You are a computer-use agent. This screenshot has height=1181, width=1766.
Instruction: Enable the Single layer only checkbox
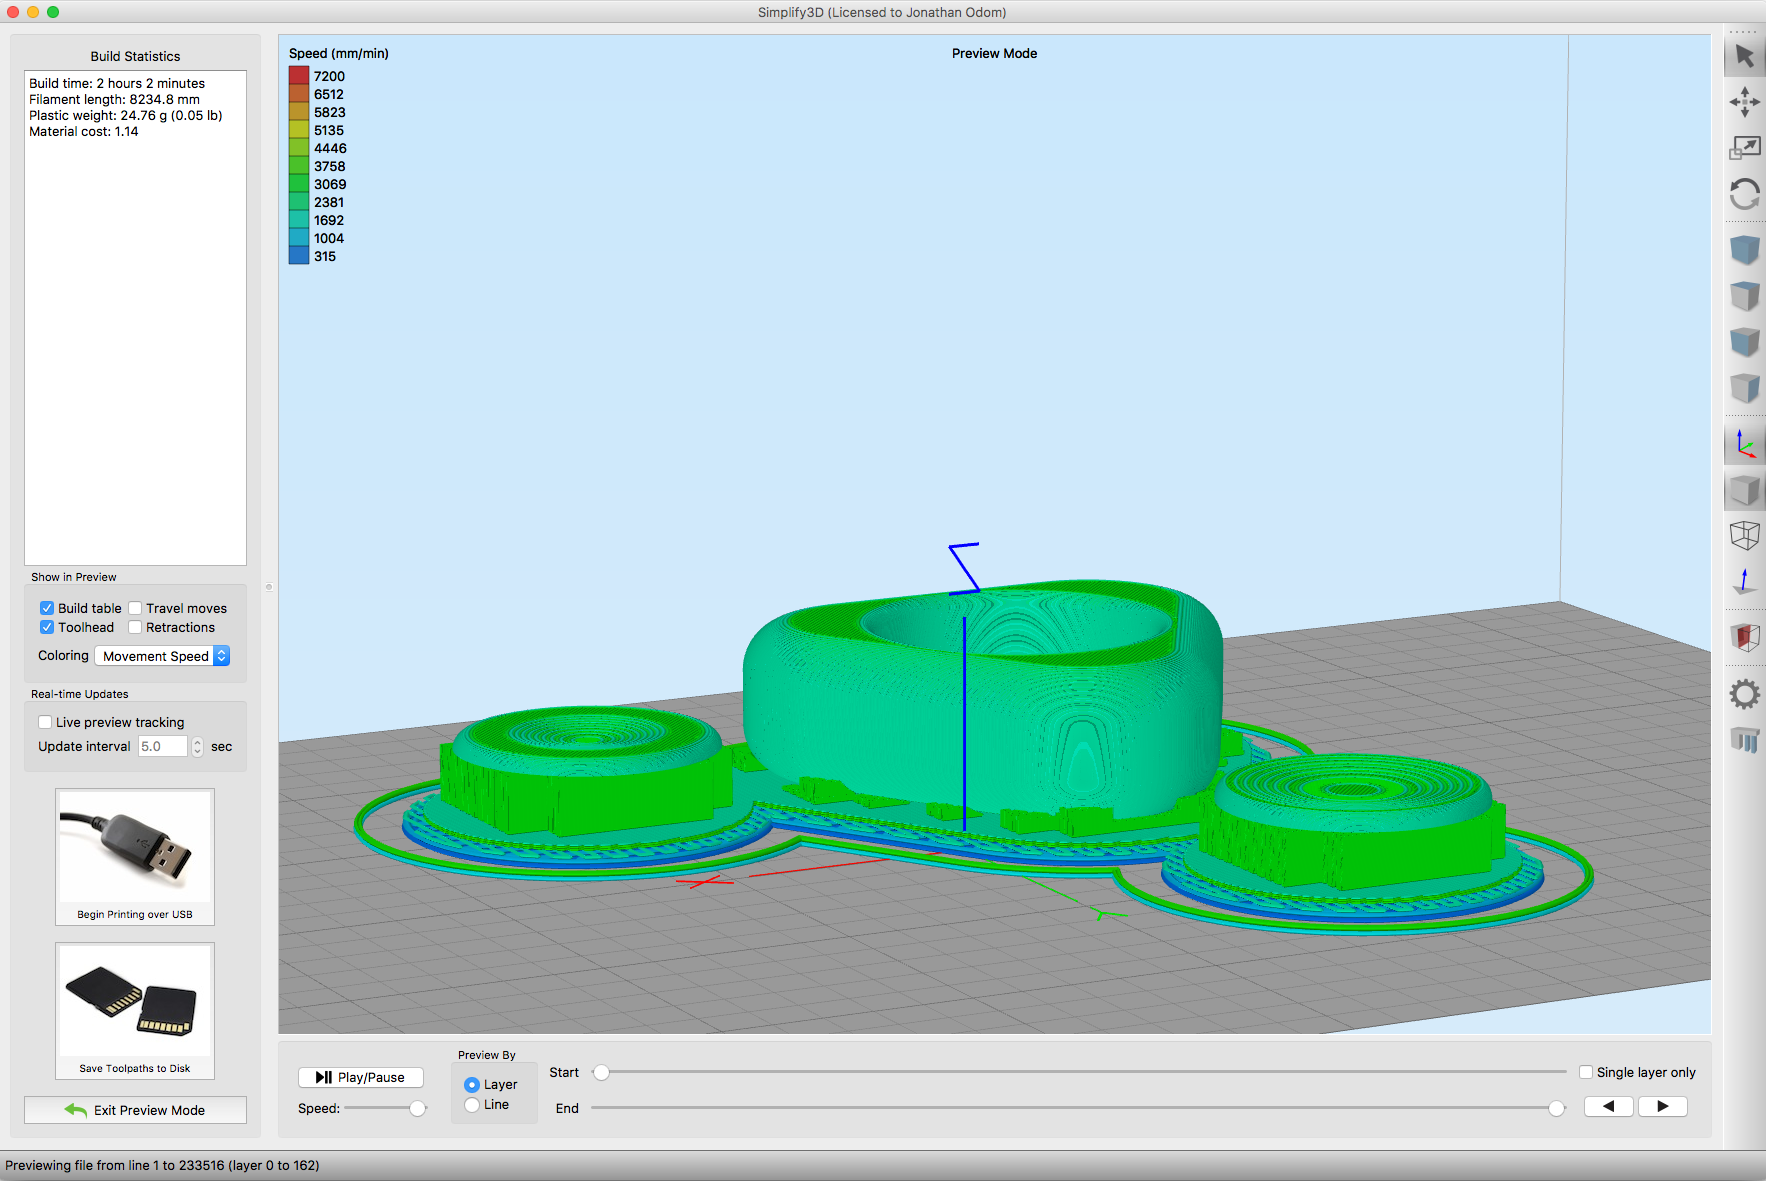1586,1072
